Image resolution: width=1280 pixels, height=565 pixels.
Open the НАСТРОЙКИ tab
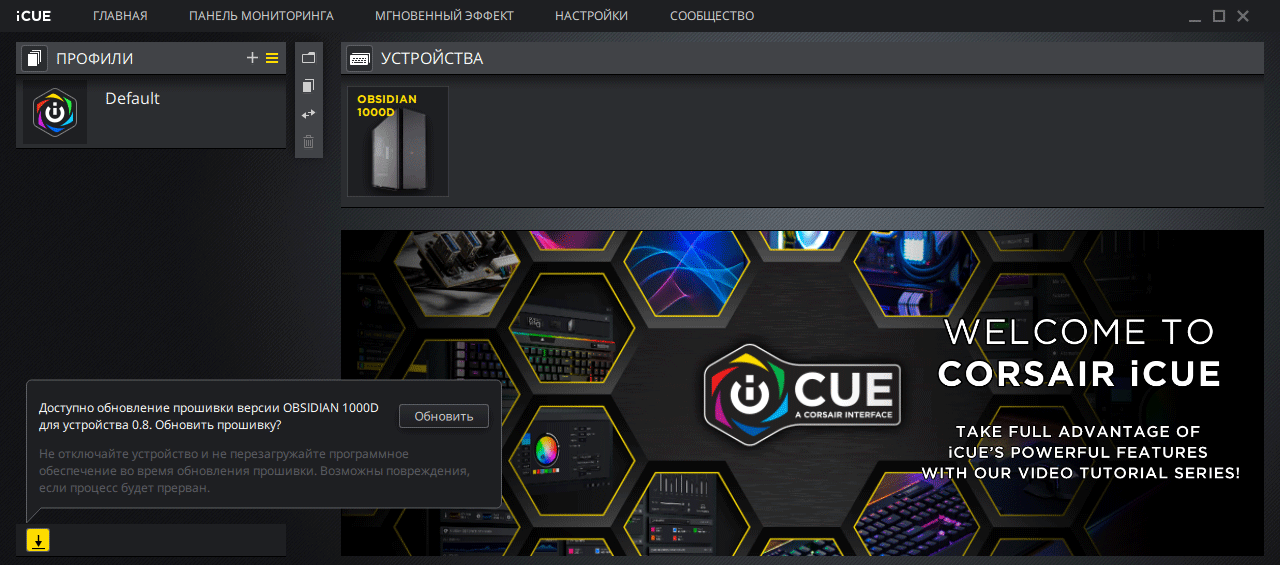(592, 16)
